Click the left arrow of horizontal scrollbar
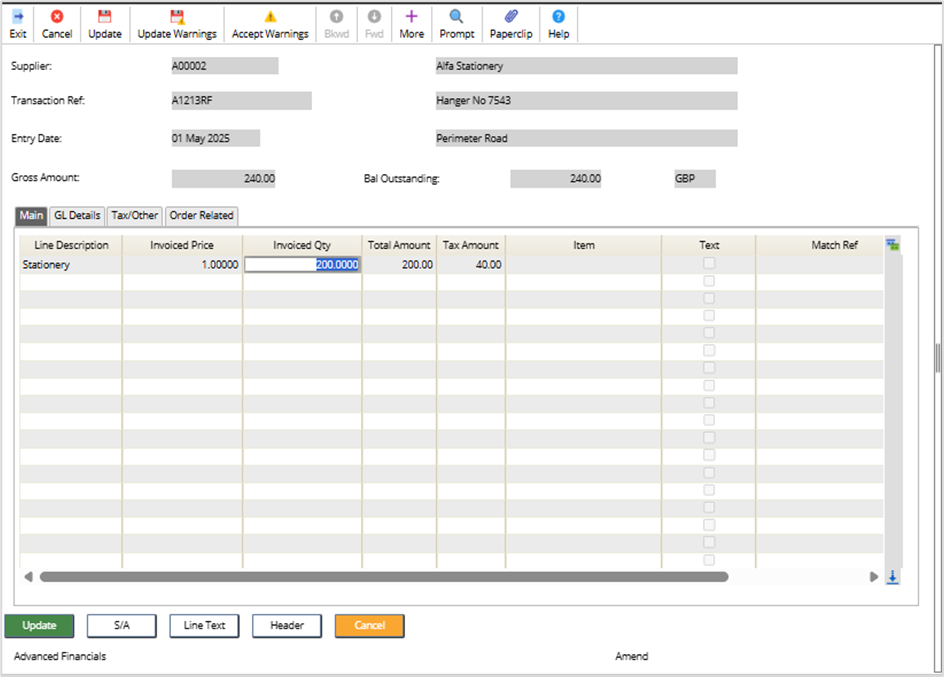 tap(28, 577)
